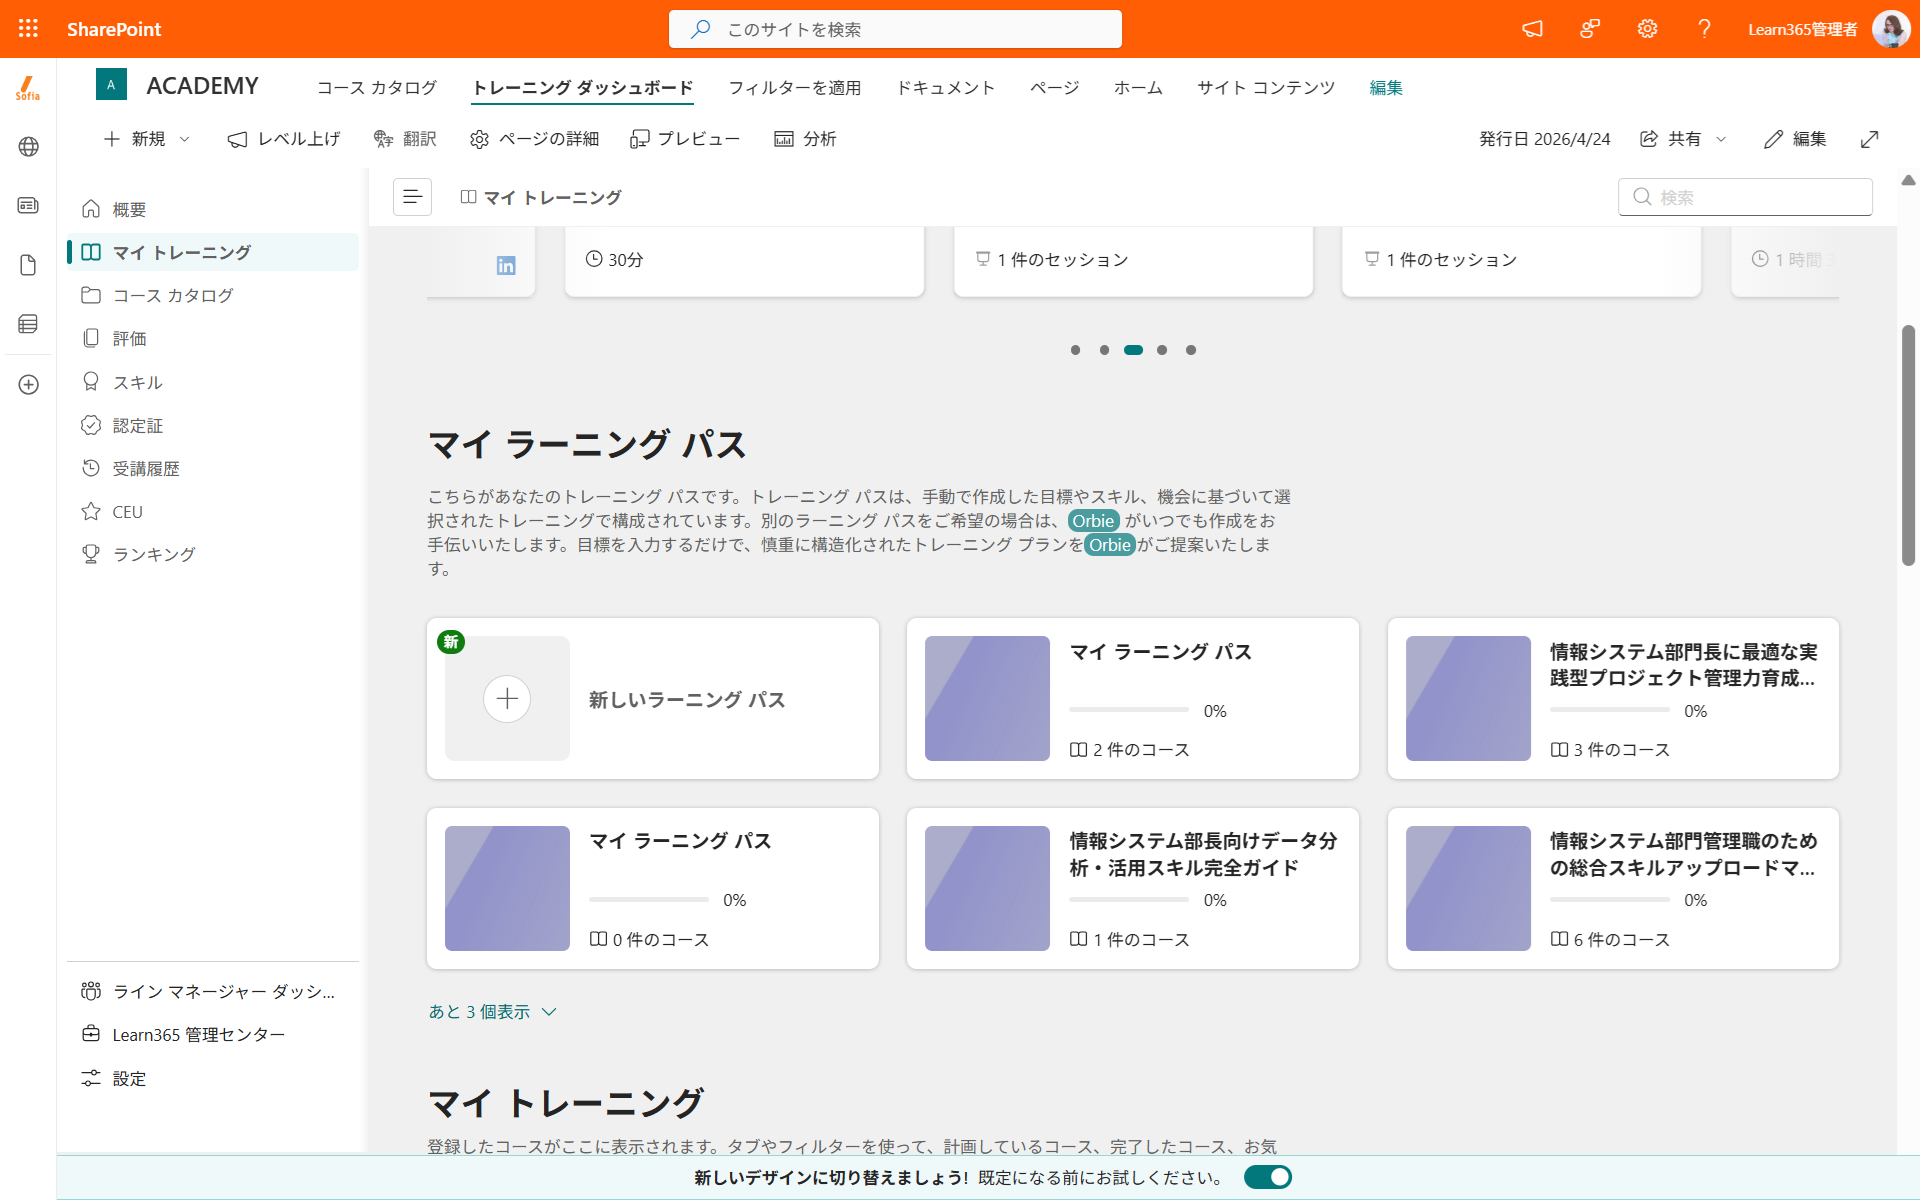Viewport: 1920px width, 1200px height.
Task: Open 認定証 in sidebar
Action: click(213, 425)
